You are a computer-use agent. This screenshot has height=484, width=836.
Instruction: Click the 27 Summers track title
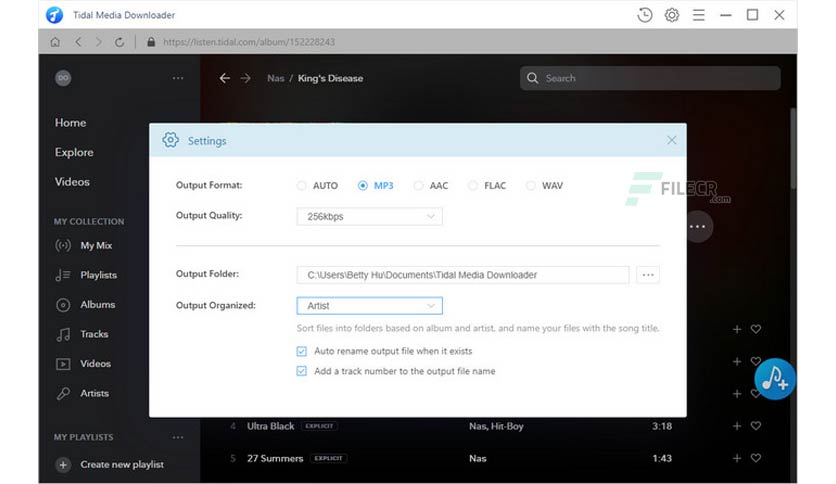pyautogui.click(x=275, y=458)
